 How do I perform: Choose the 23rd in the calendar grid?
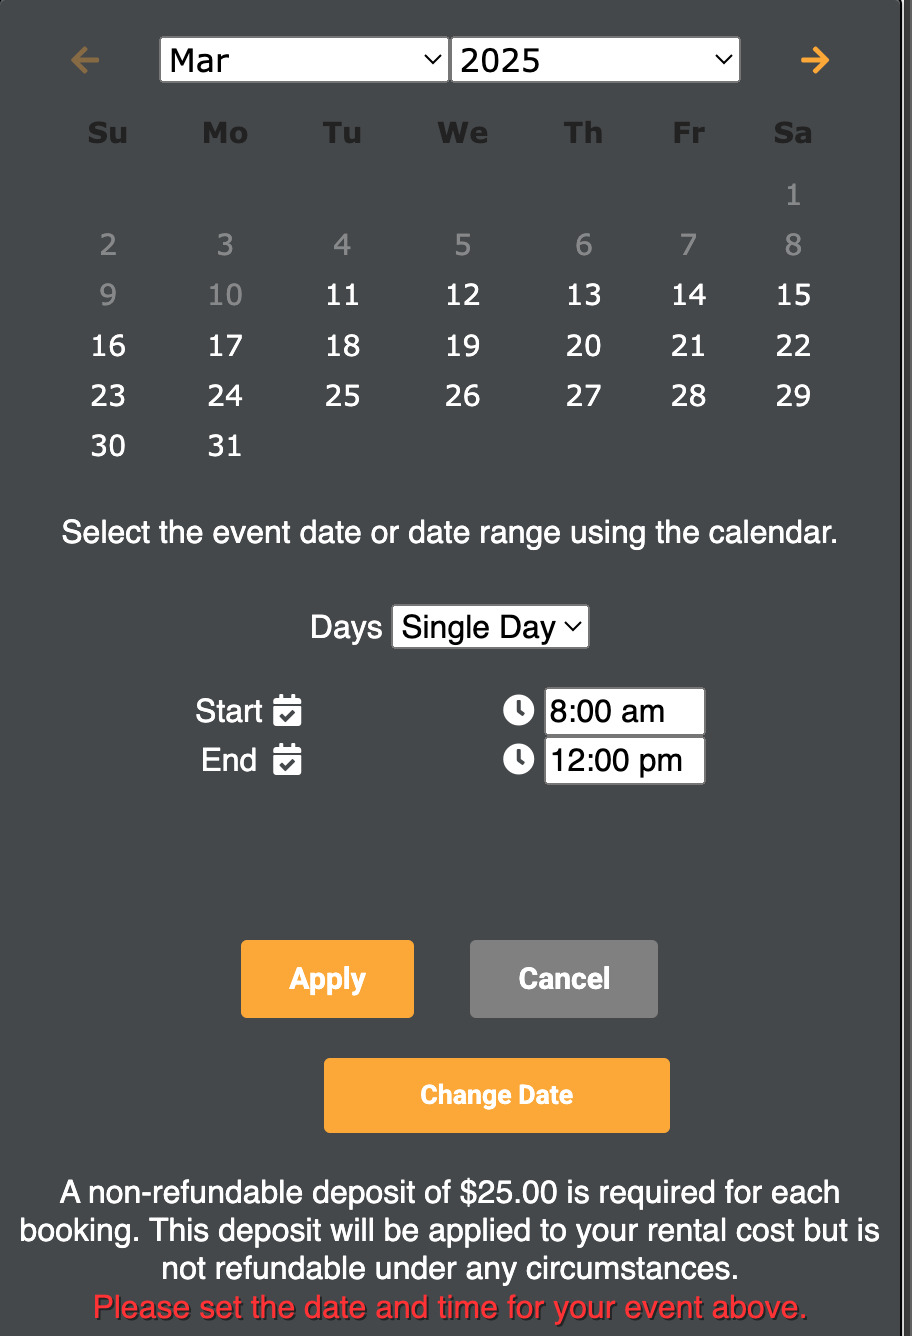click(108, 396)
